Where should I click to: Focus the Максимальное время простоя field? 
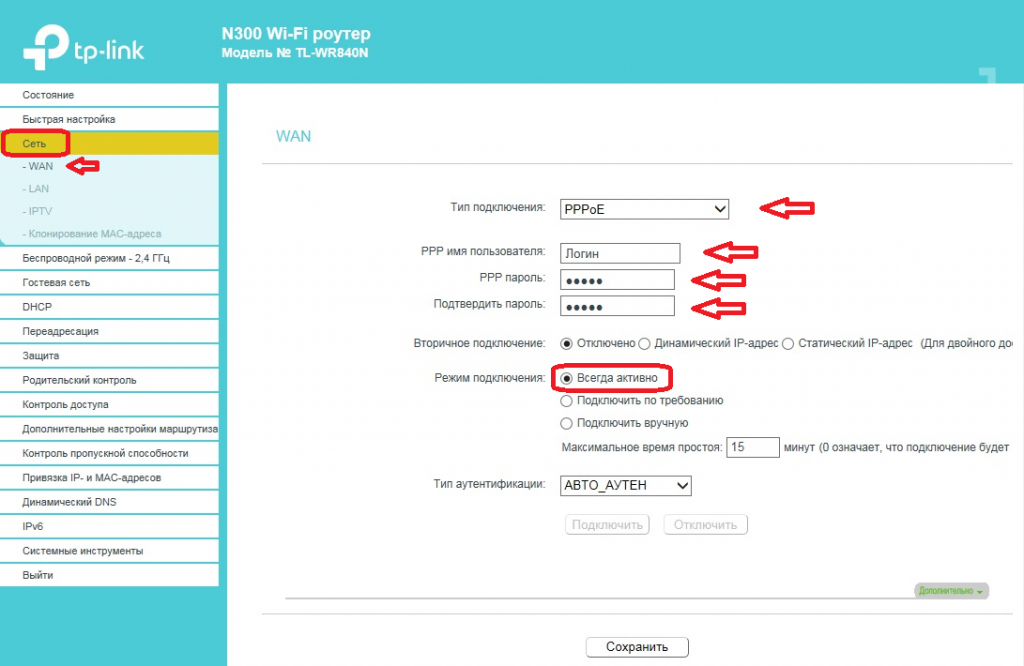point(752,447)
